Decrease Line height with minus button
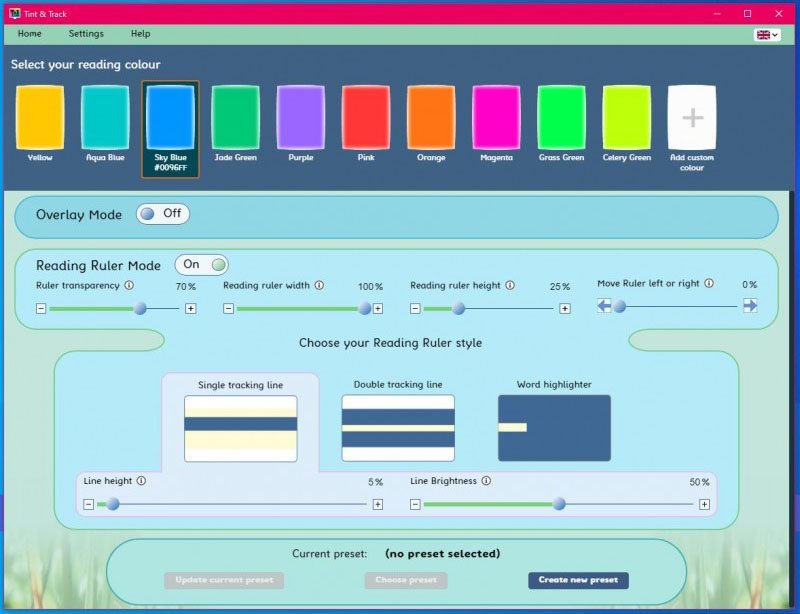This screenshot has height=614, width=800. [x=89, y=504]
